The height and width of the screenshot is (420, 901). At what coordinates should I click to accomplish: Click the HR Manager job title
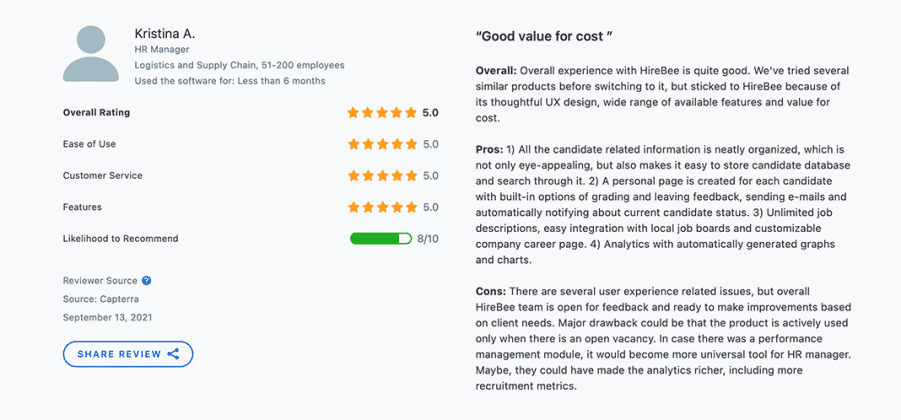161,50
